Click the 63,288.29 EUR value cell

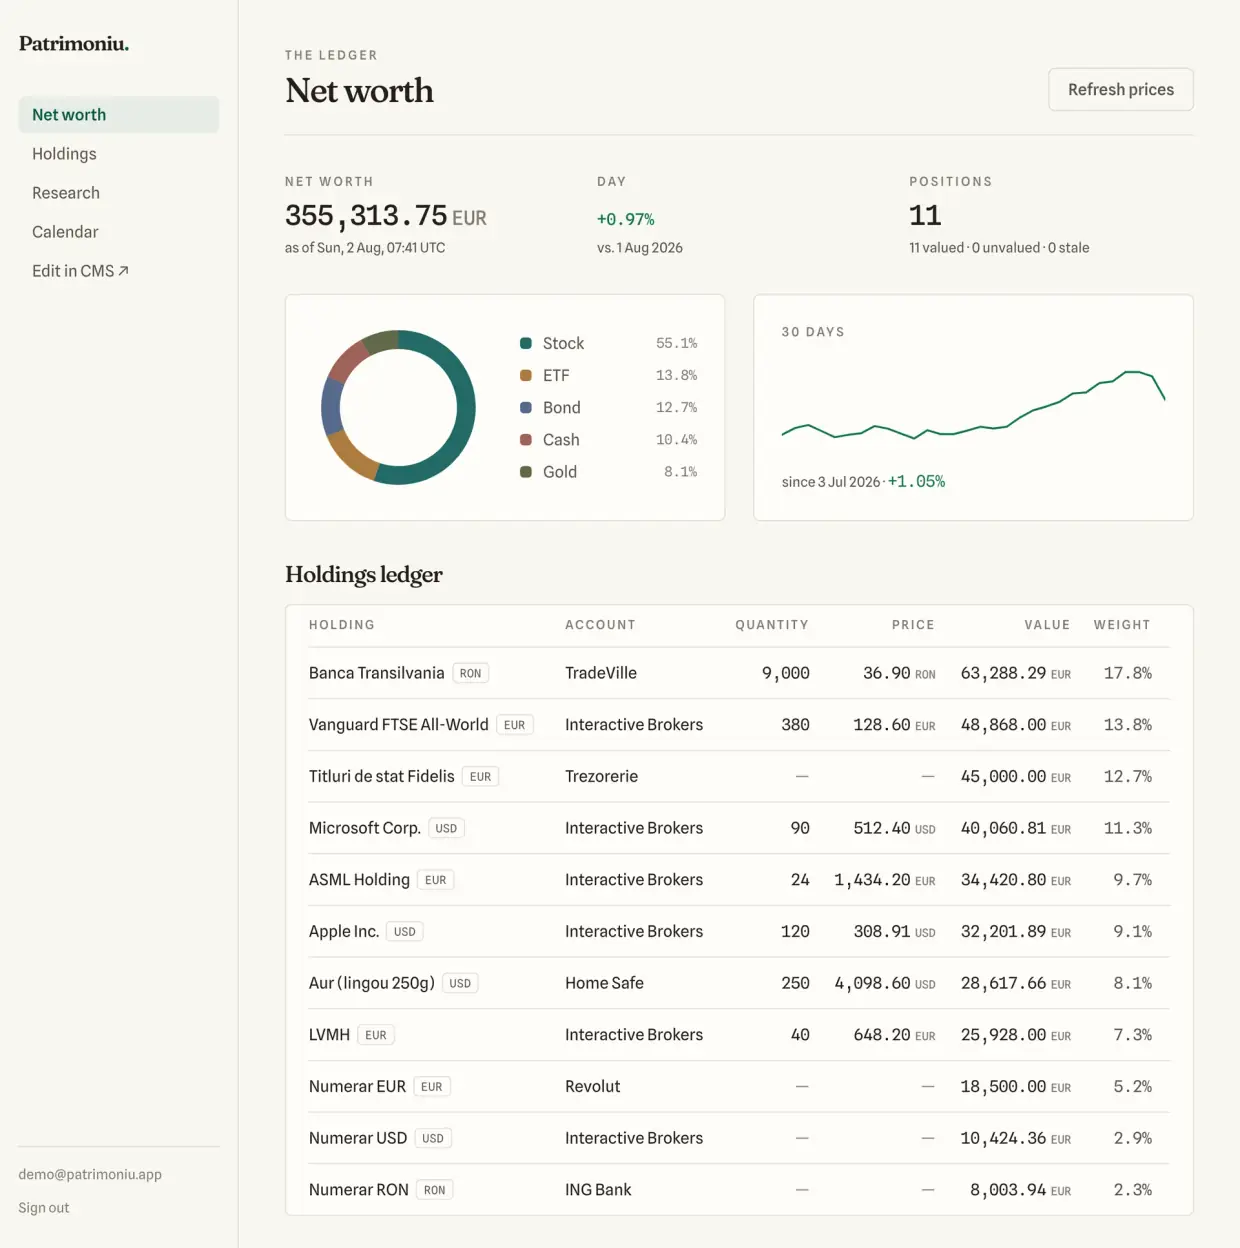pos(1015,673)
